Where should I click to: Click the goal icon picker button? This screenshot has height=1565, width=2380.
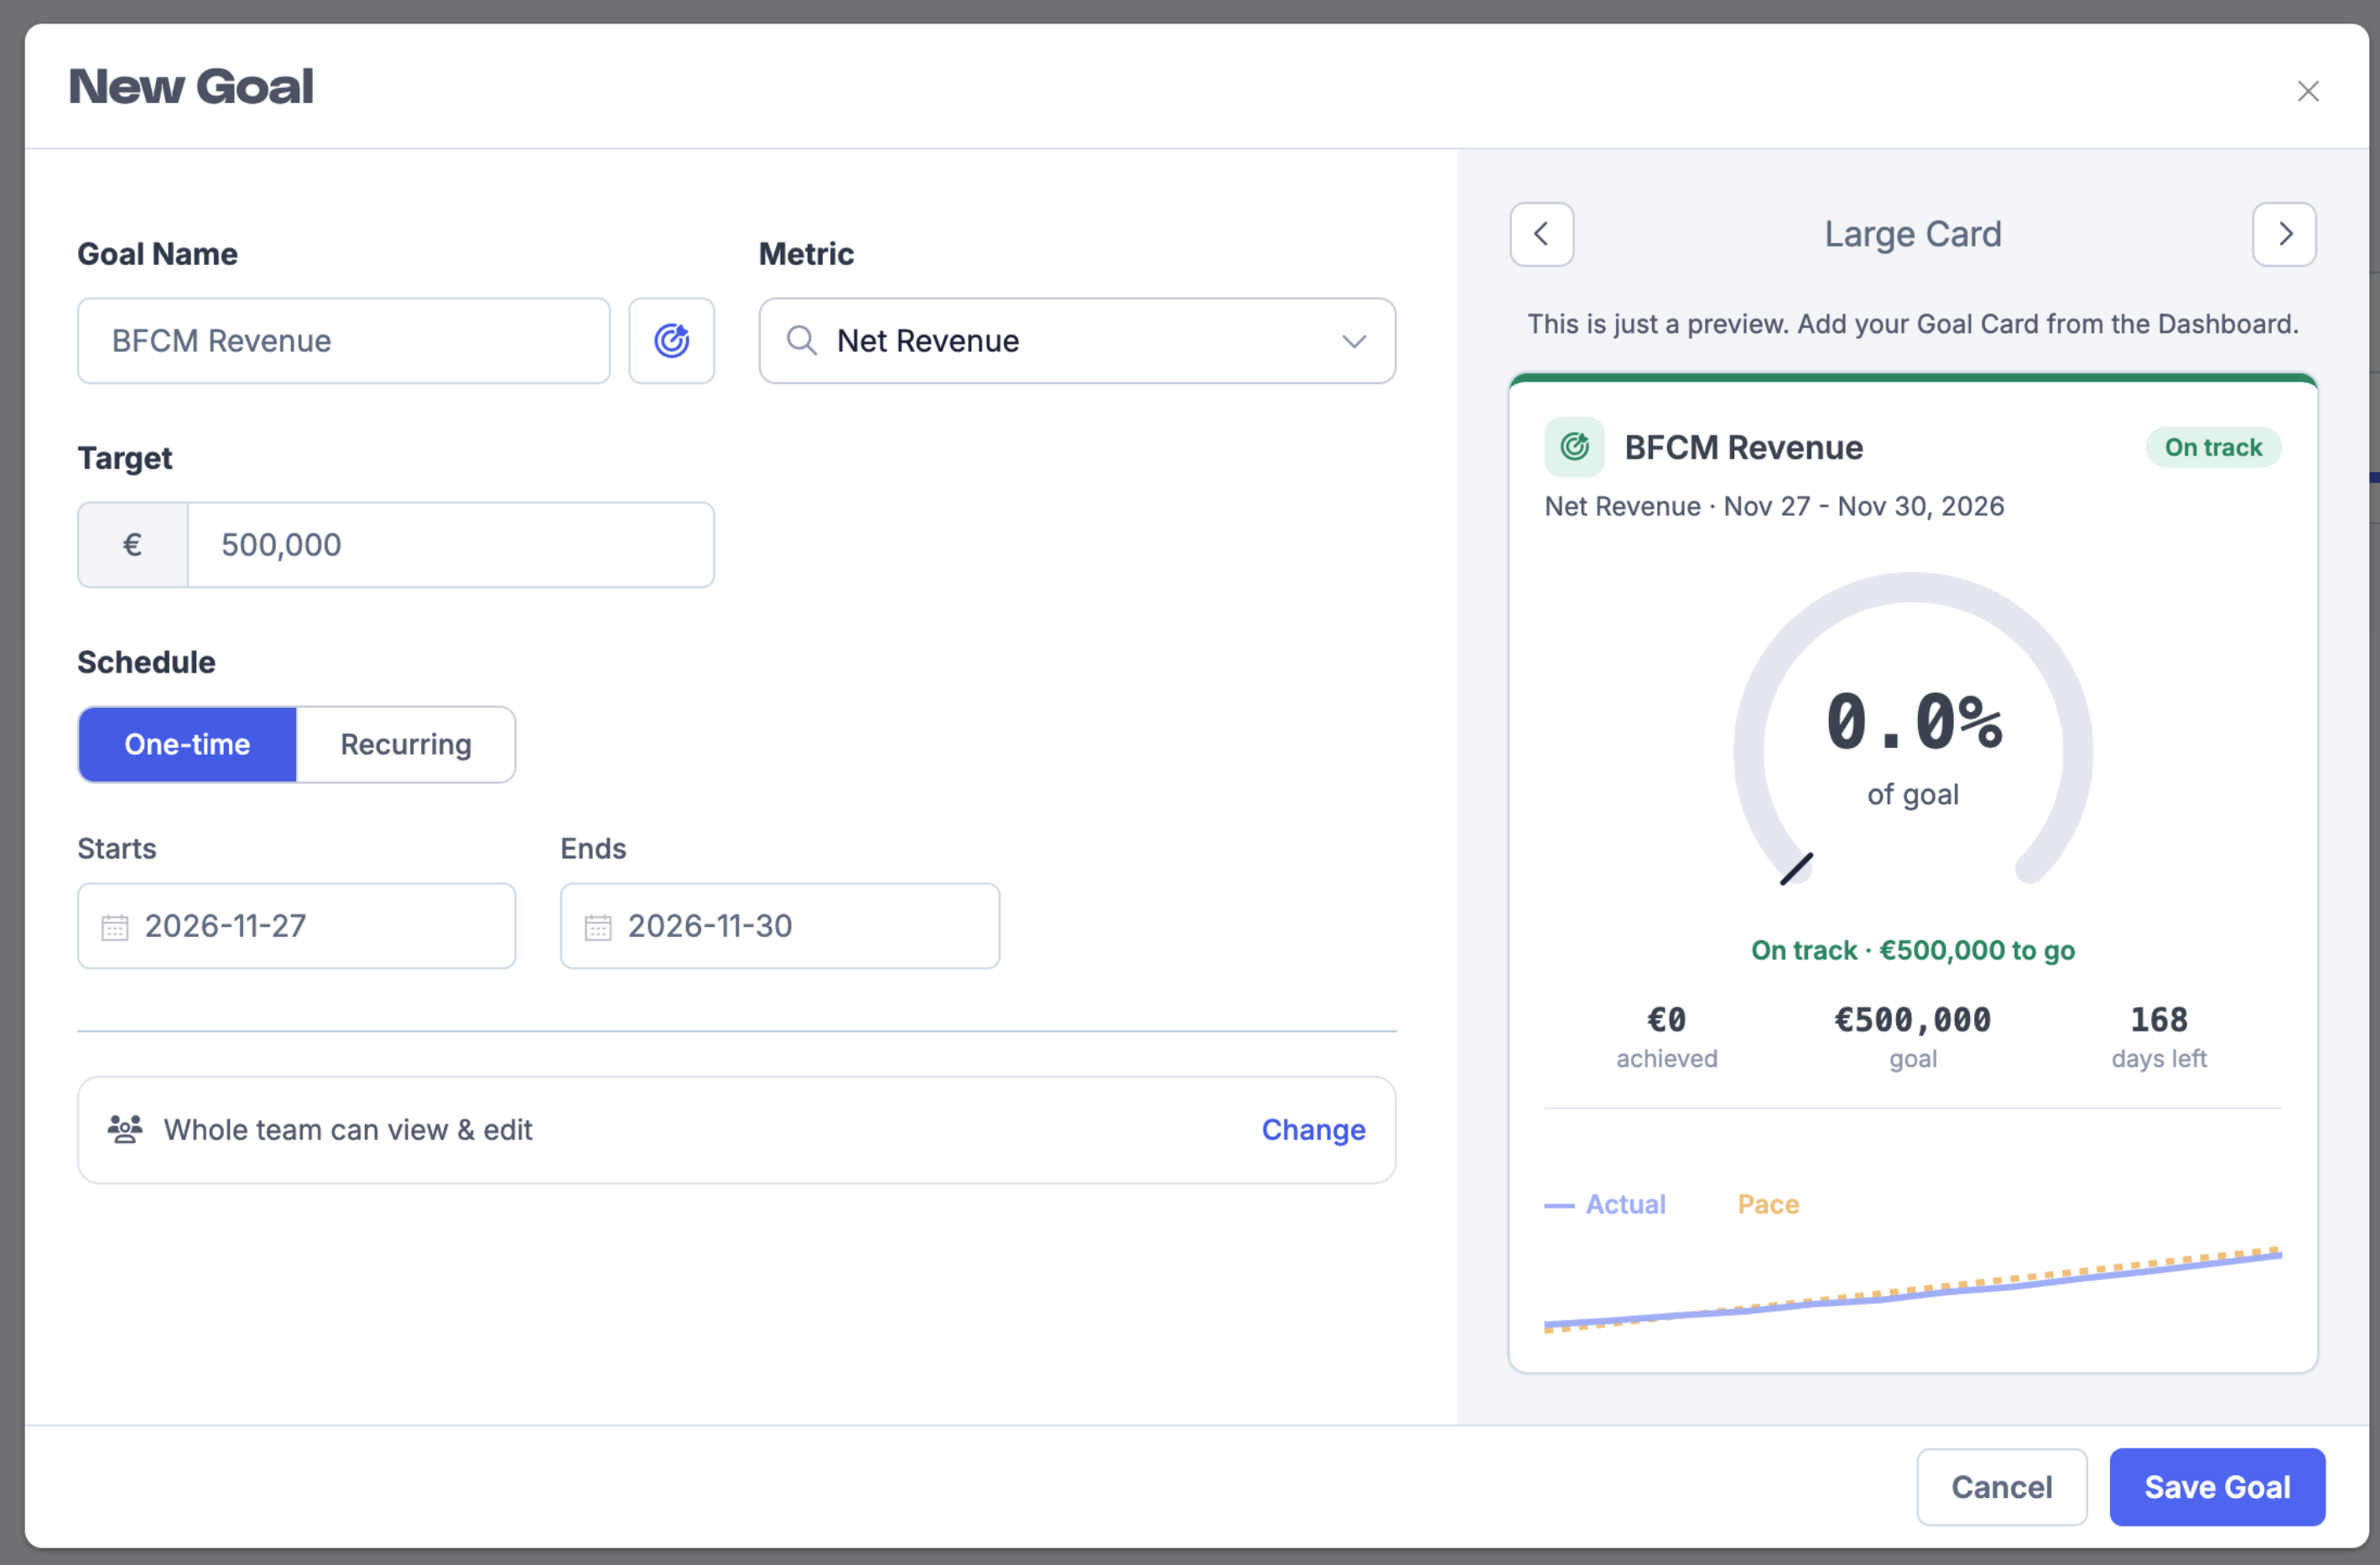(671, 341)
